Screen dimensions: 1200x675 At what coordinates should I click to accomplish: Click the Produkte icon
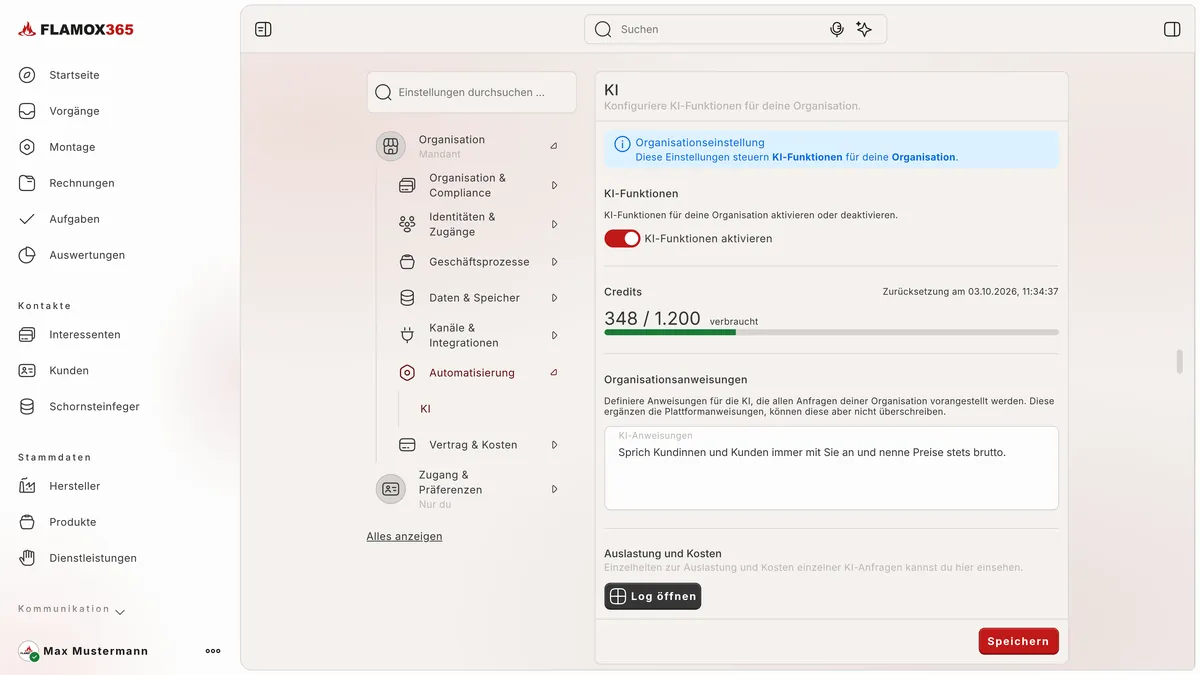tap(28, 522)
